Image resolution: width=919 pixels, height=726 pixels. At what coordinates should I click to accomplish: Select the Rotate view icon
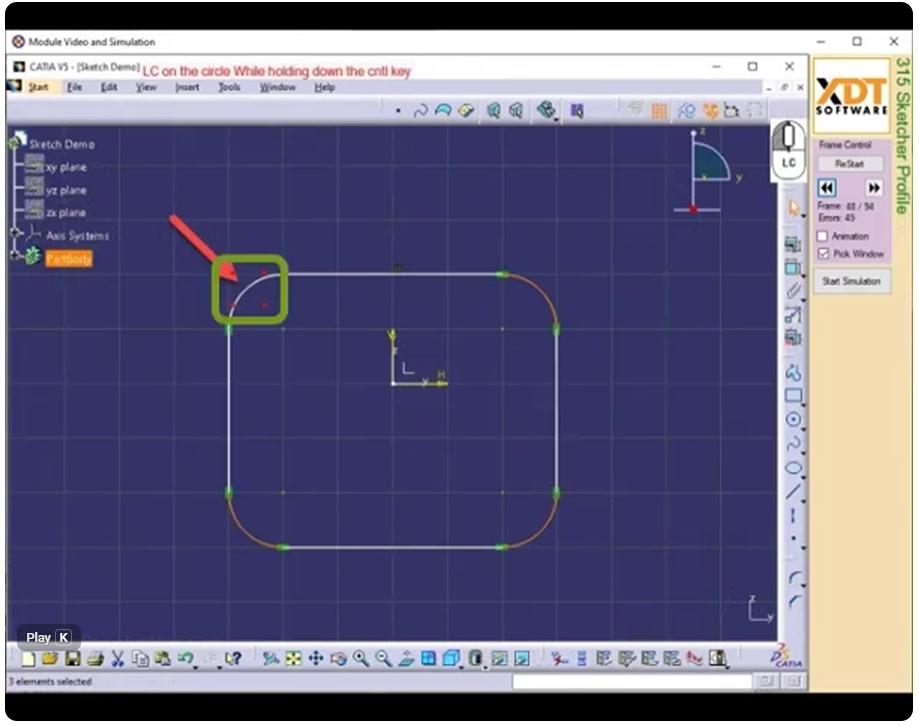(x=338, y=659)
